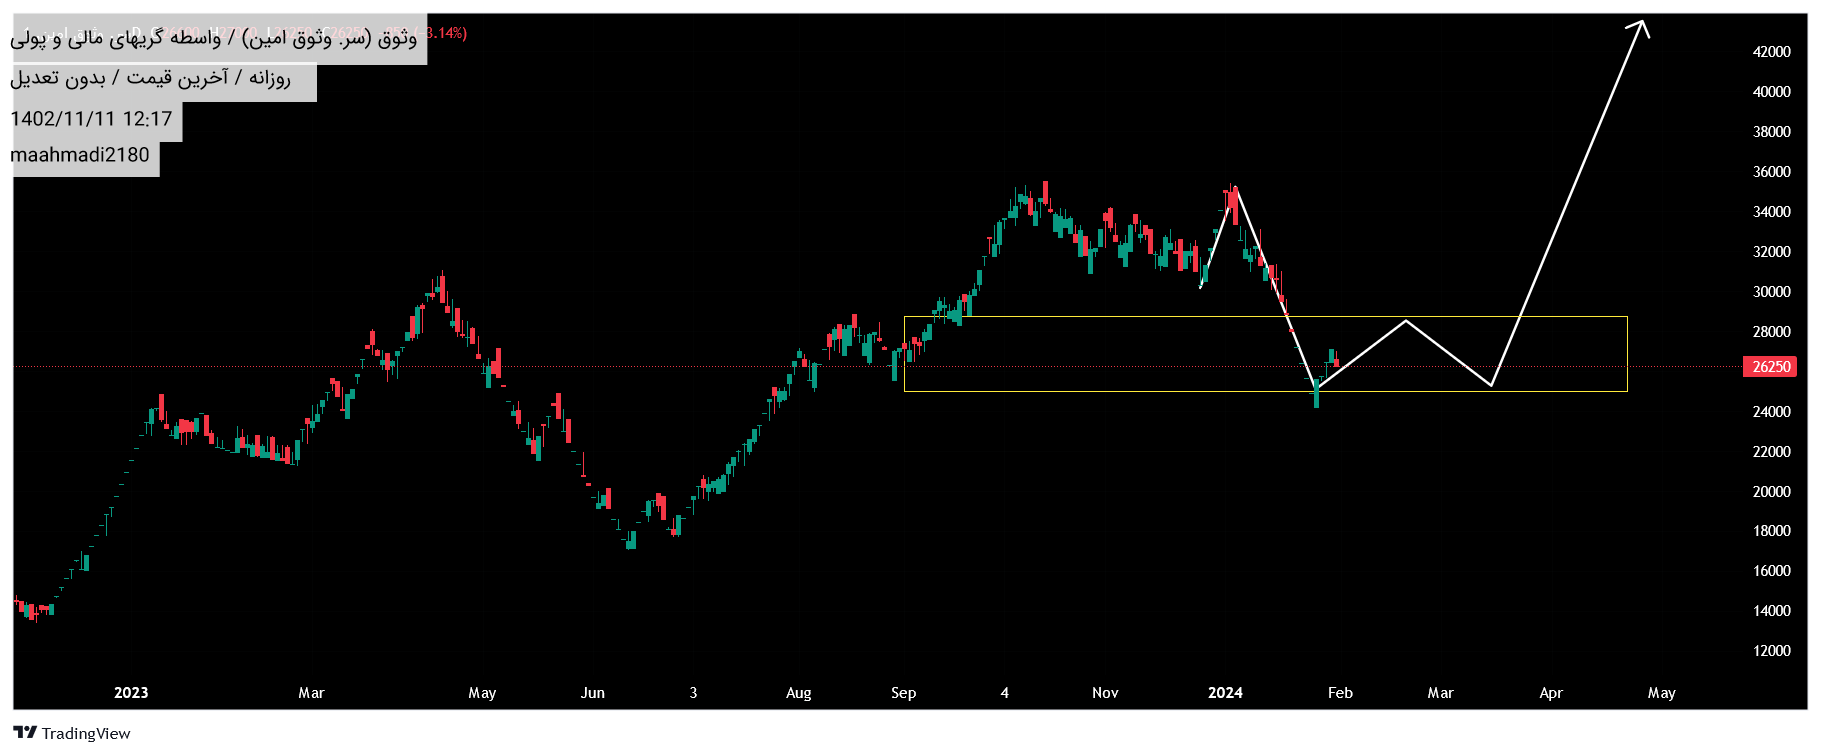The height and width of the screenshot is (754, 1821).
Task: Click the Sep marker on time axis
Action: click(x=903, y=693)
